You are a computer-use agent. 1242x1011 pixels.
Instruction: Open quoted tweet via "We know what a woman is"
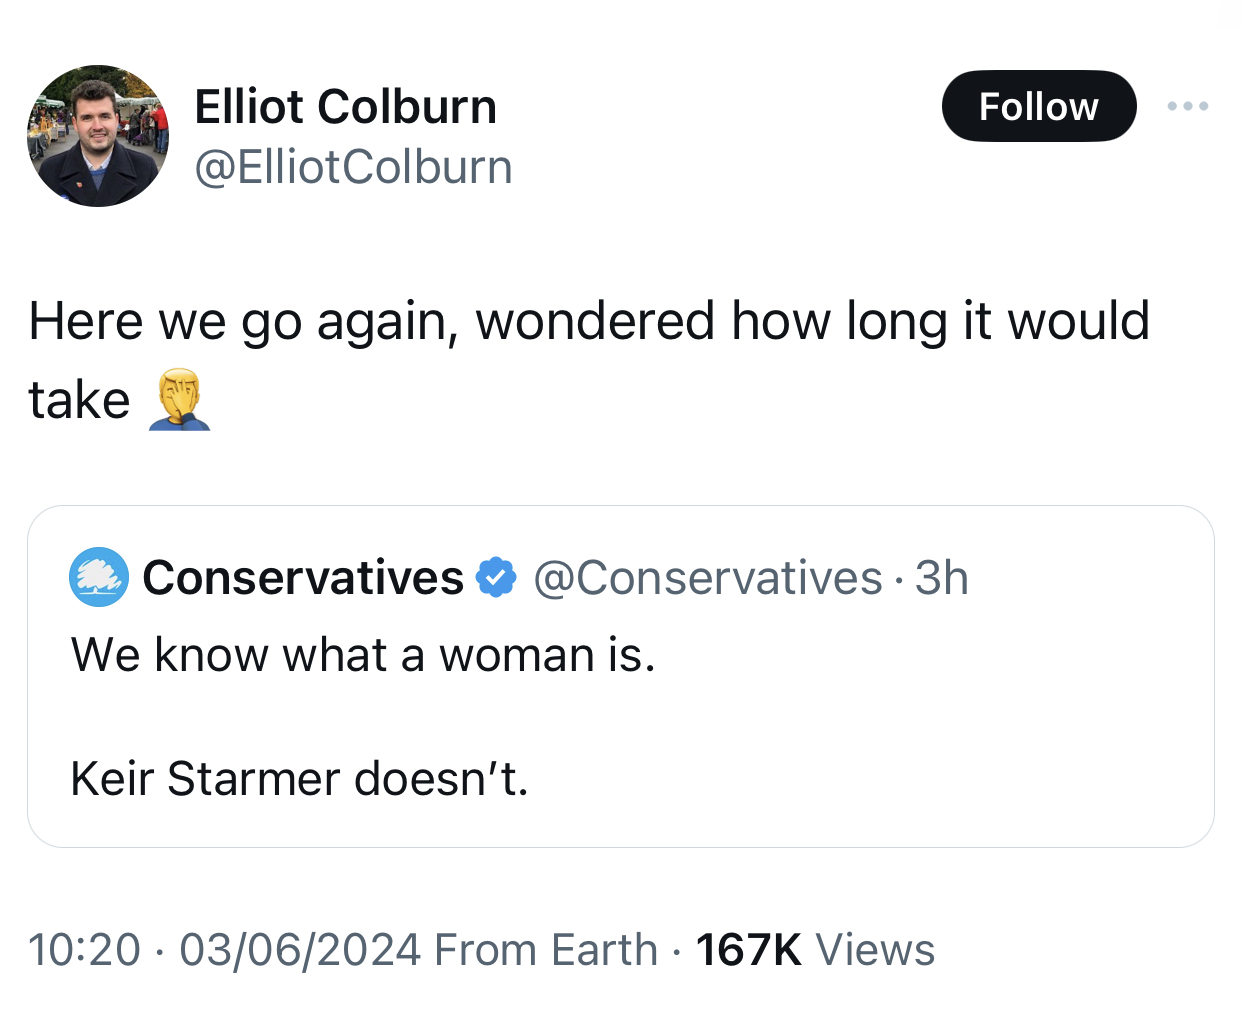pos(363,655)
